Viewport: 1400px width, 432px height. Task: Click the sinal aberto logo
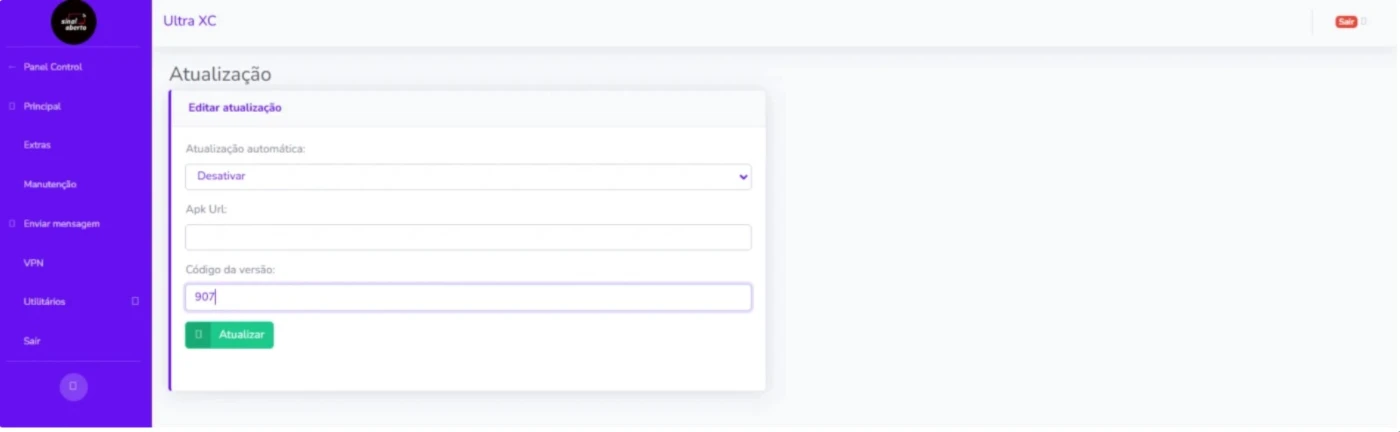[x=74, y=22]
